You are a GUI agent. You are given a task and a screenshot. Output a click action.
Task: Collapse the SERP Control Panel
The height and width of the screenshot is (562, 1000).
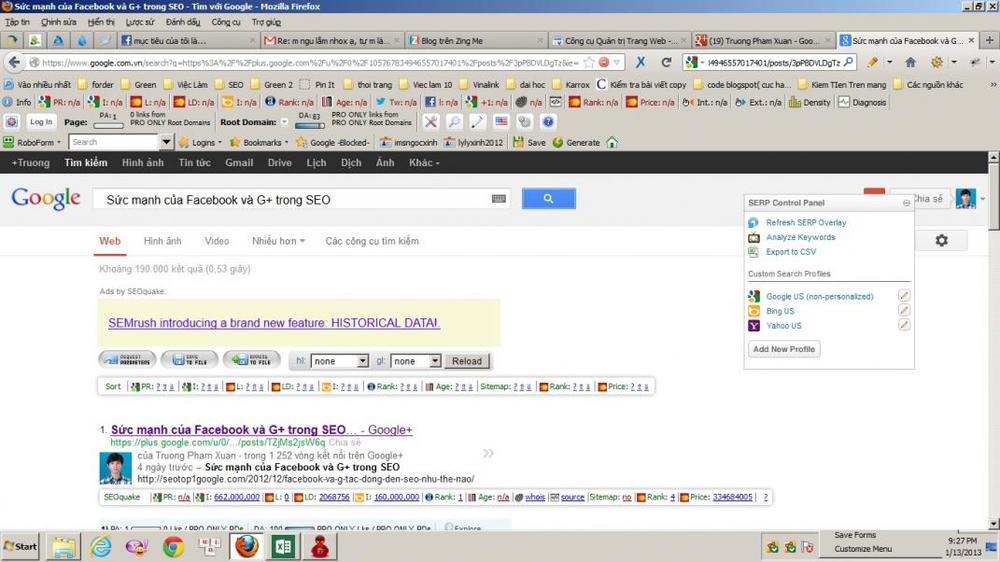[906, 203]
